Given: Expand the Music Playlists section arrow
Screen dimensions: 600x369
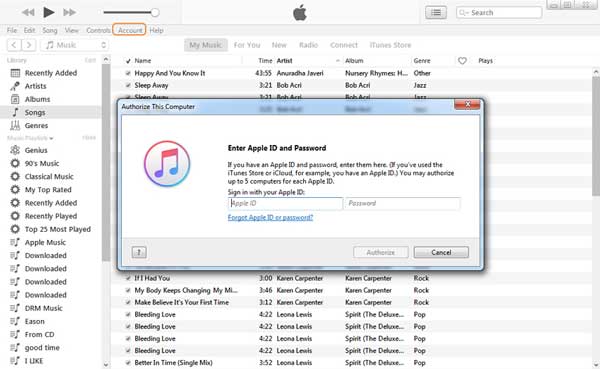Looking at the screenshot, I should click(51, 138).
